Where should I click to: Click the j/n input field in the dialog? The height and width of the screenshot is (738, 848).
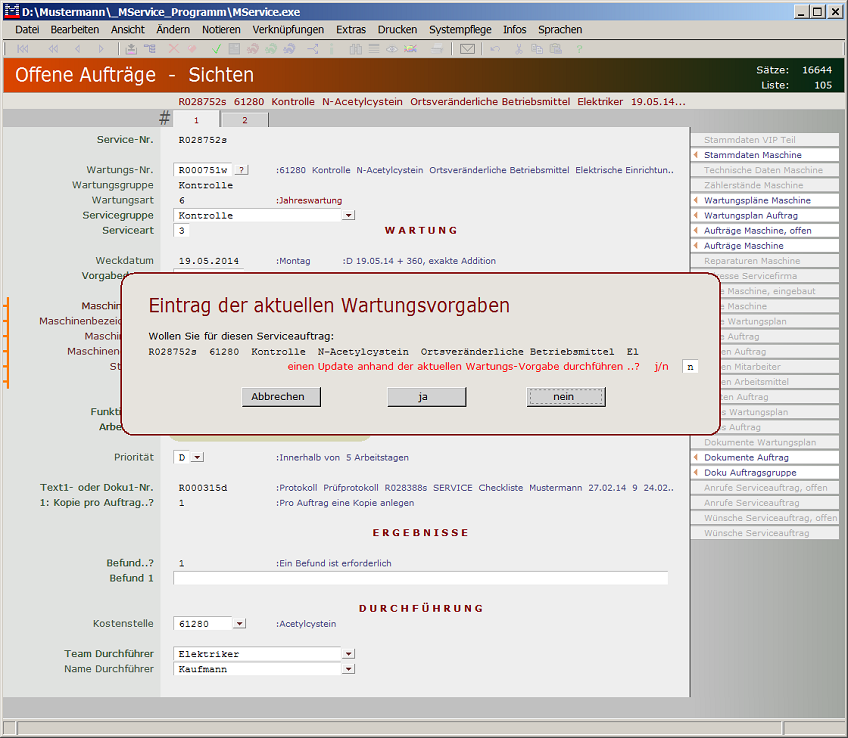click(689, 367)
